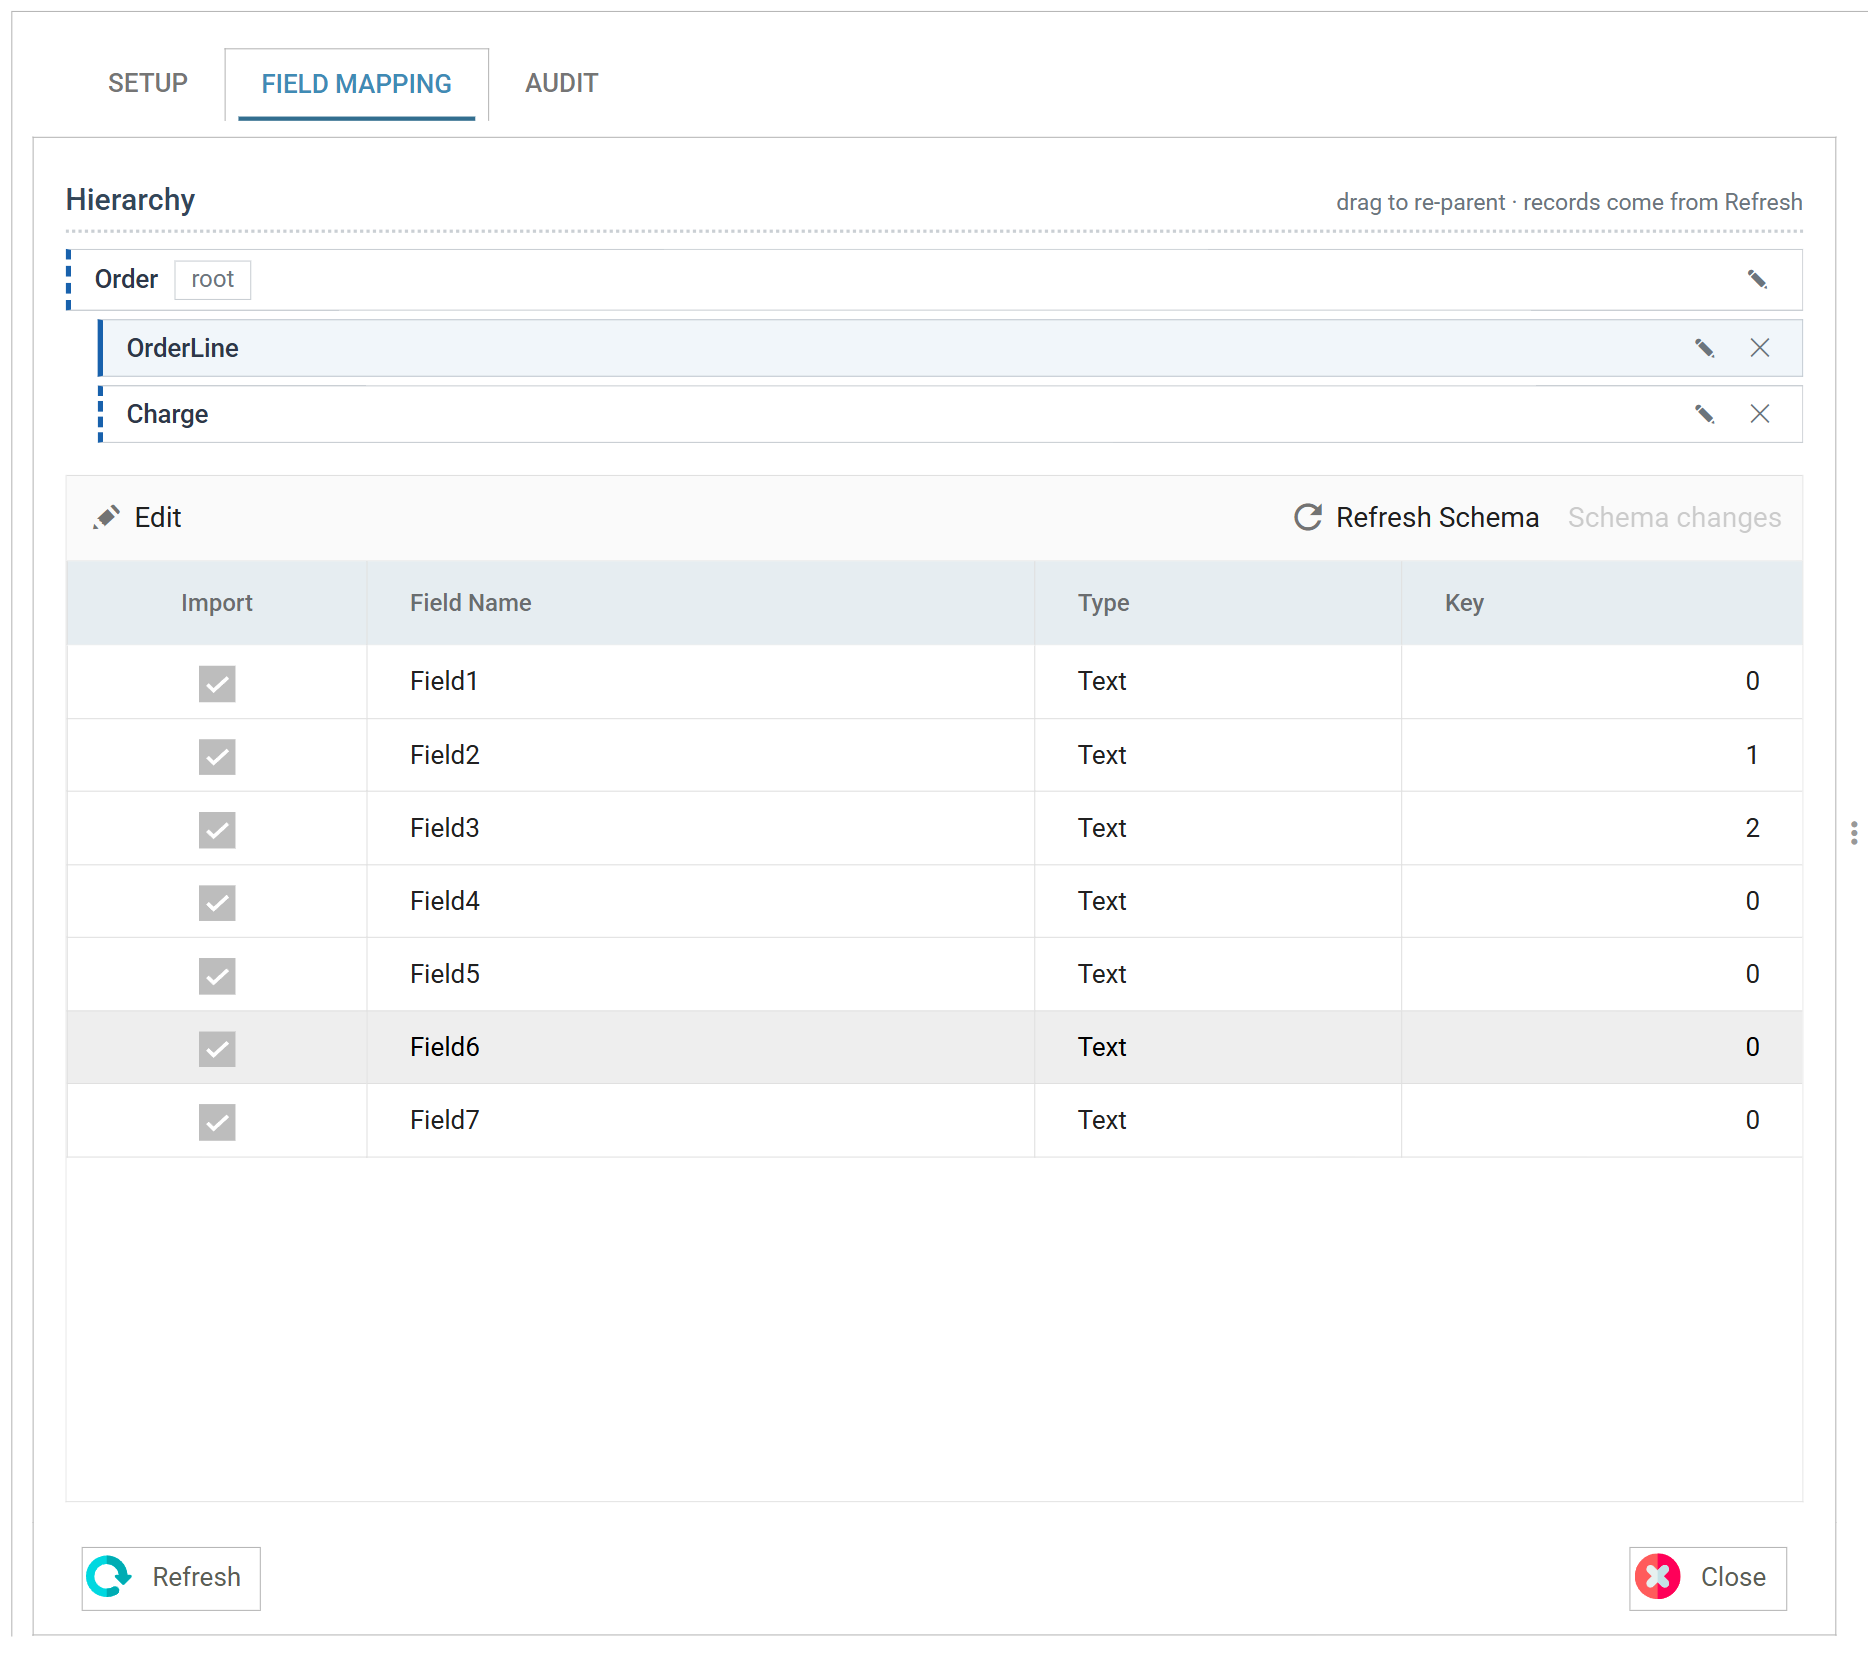Image resolution: width=1868 pixels, height=1666 pixels.
Task: Click the Type cell Text for Field1
Action: pyautogui.click(x=1218, y=682)
